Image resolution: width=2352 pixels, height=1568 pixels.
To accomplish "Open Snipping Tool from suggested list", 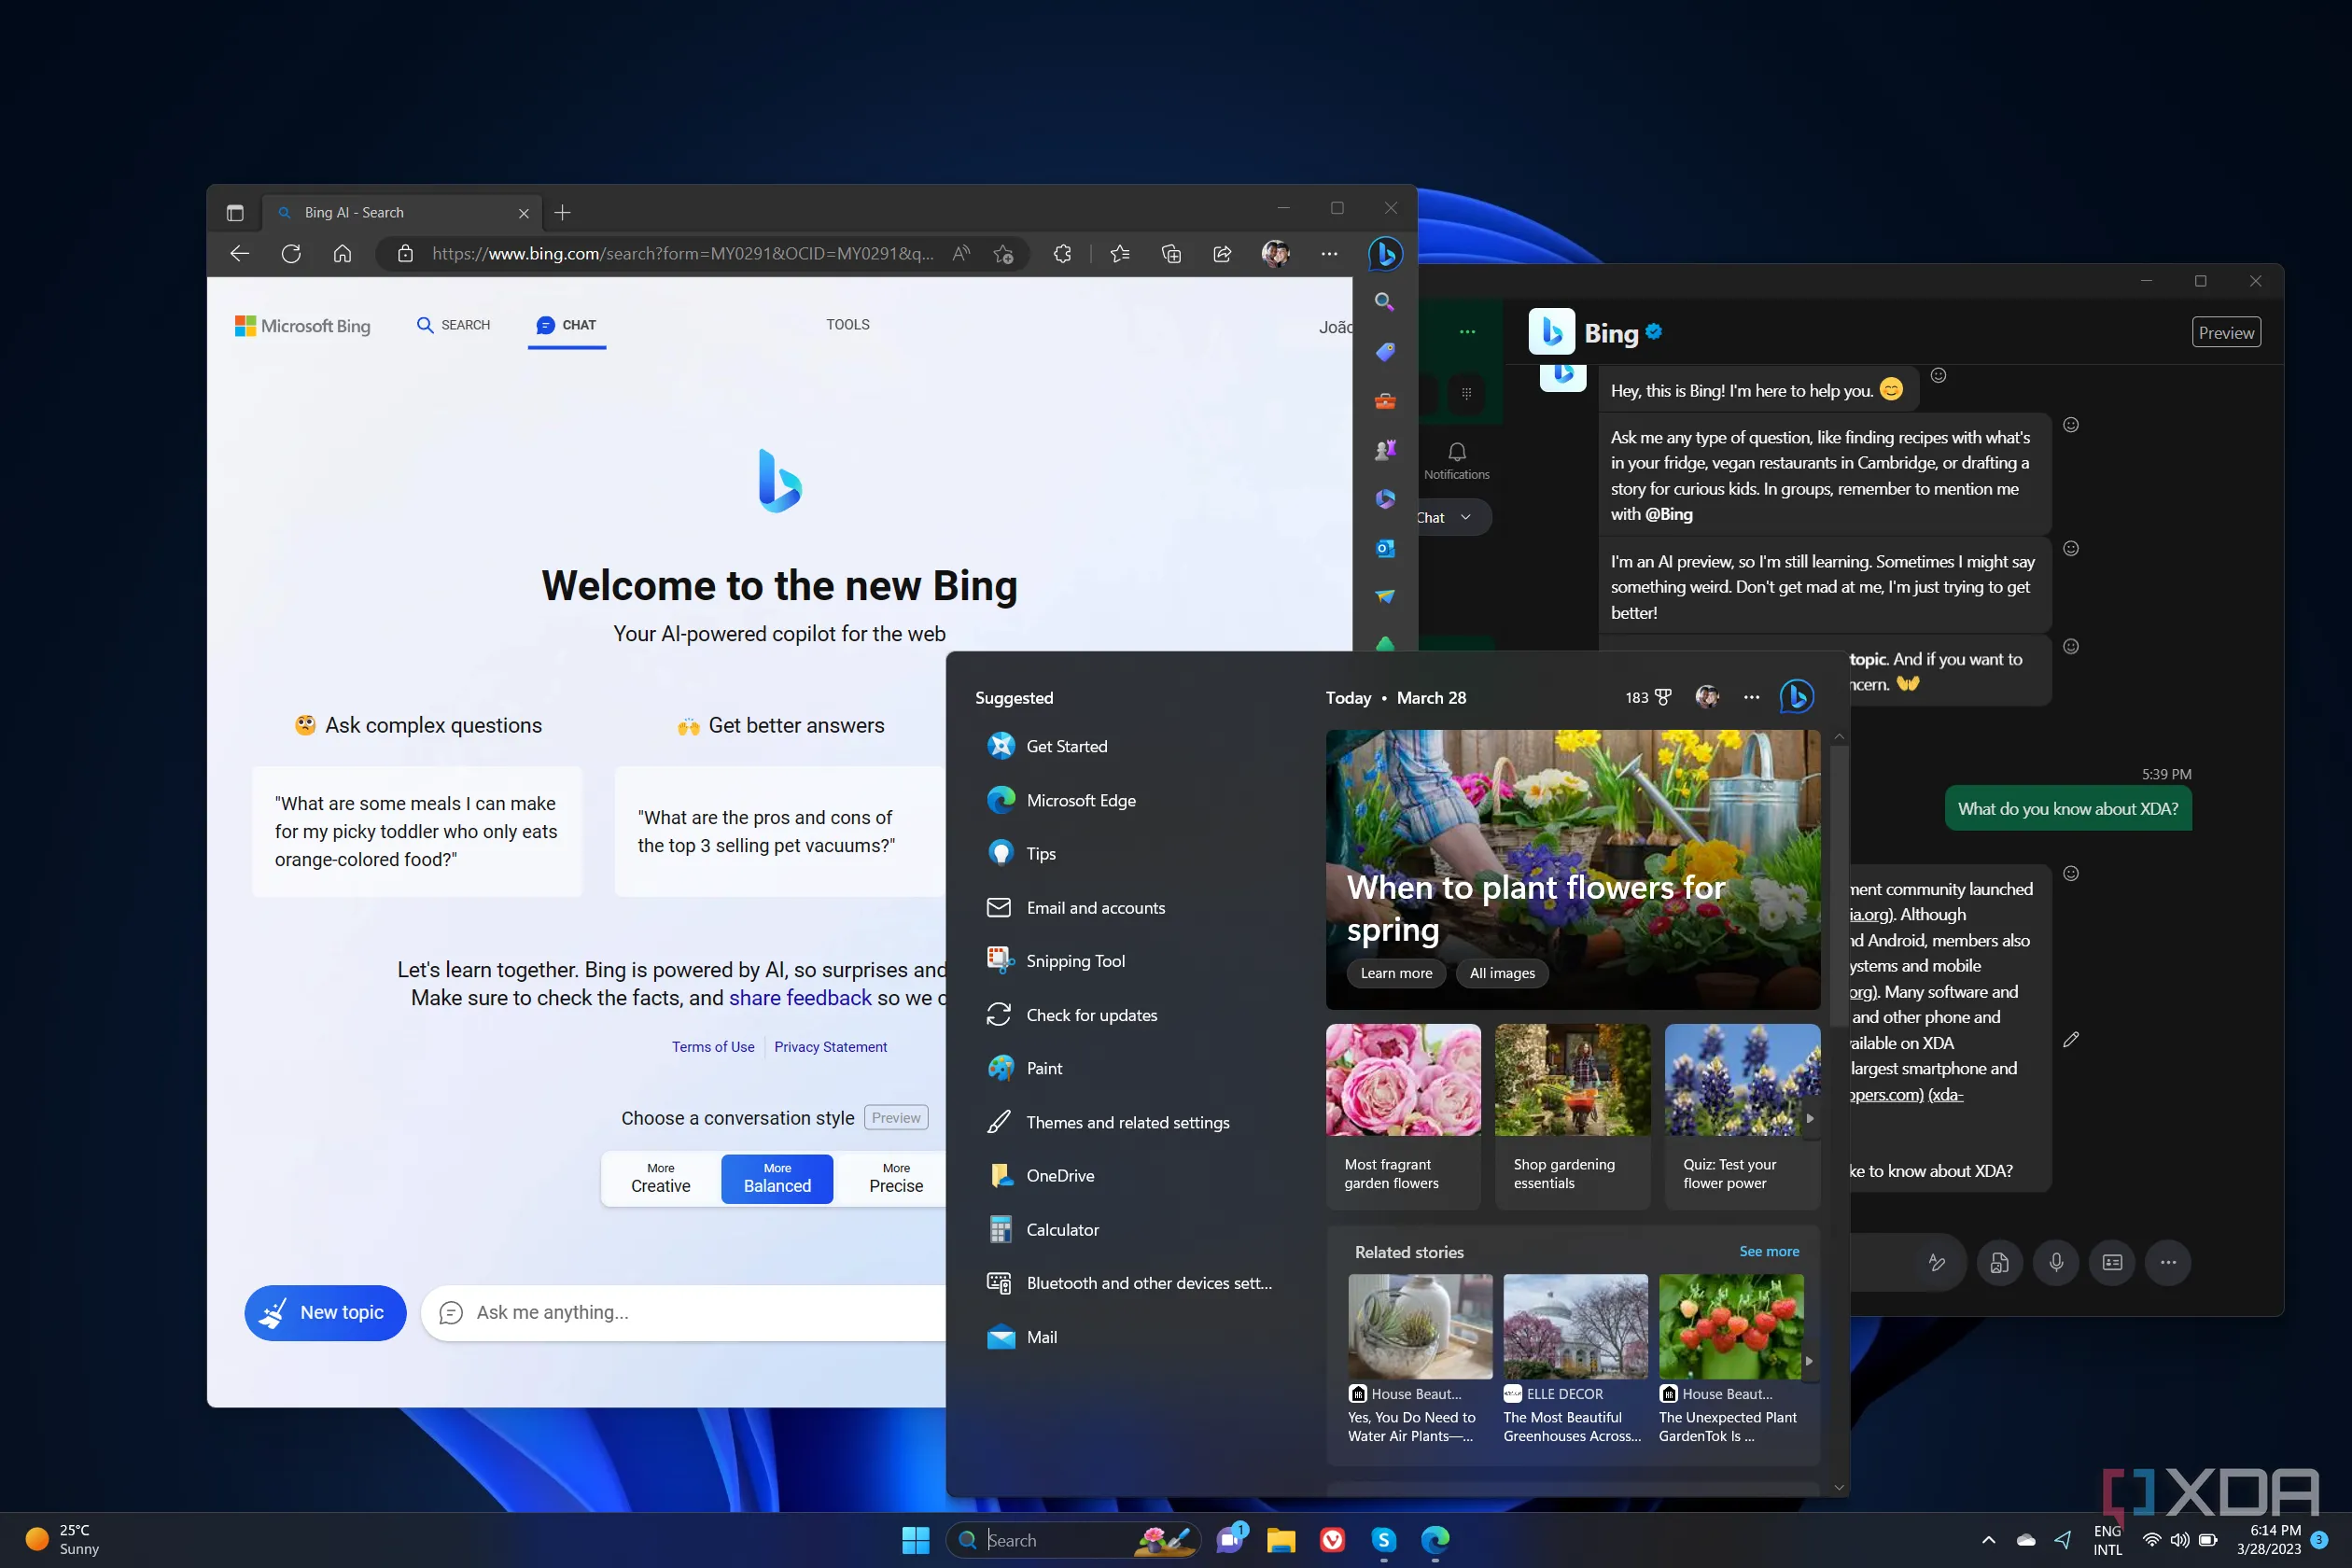I will click(x=1075, y=961).
